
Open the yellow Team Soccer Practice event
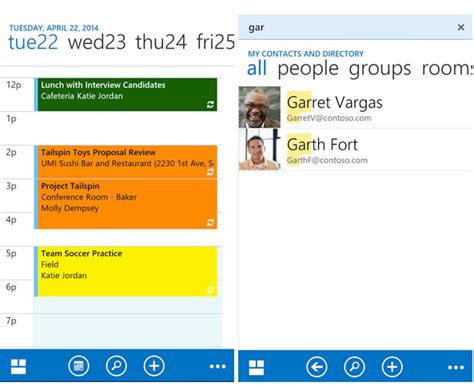point(126,271)
